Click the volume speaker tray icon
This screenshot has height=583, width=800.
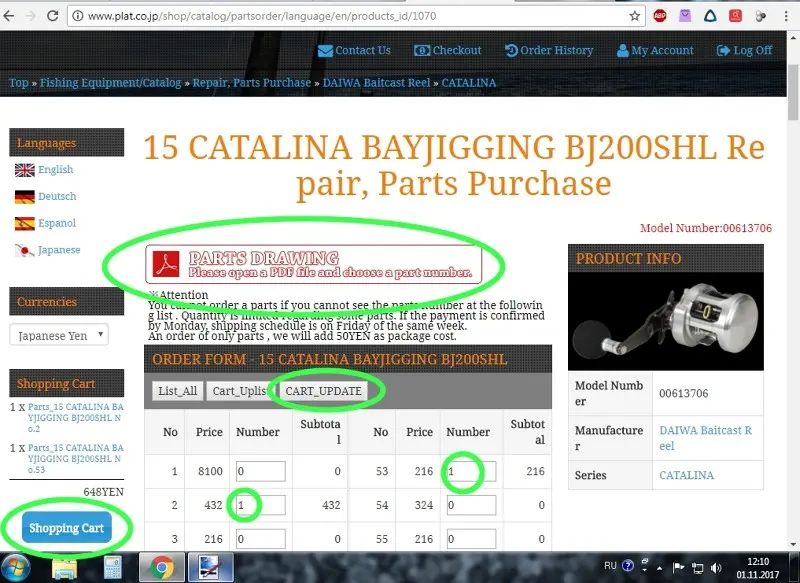point(716,567)
